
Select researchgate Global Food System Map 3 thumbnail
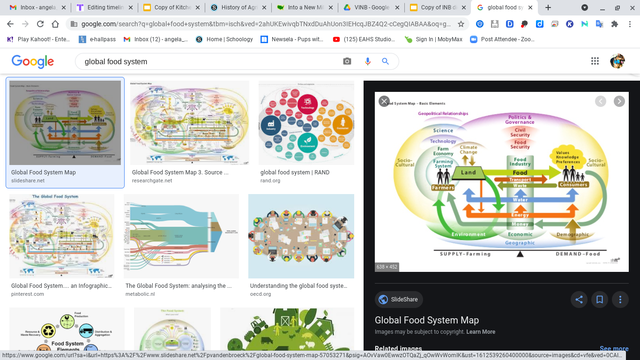(189, 123)
